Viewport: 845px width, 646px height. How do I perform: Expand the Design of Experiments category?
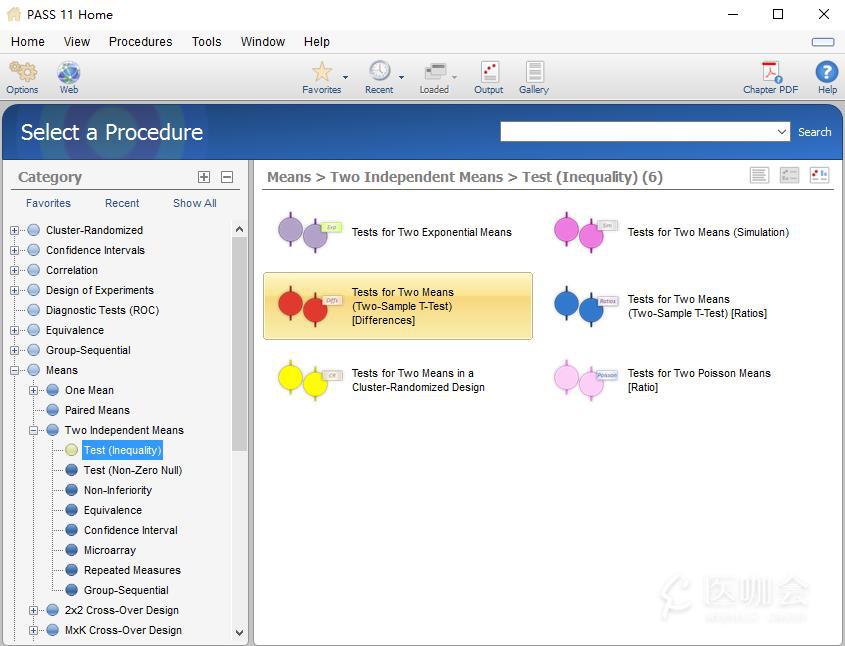point(15,290)
